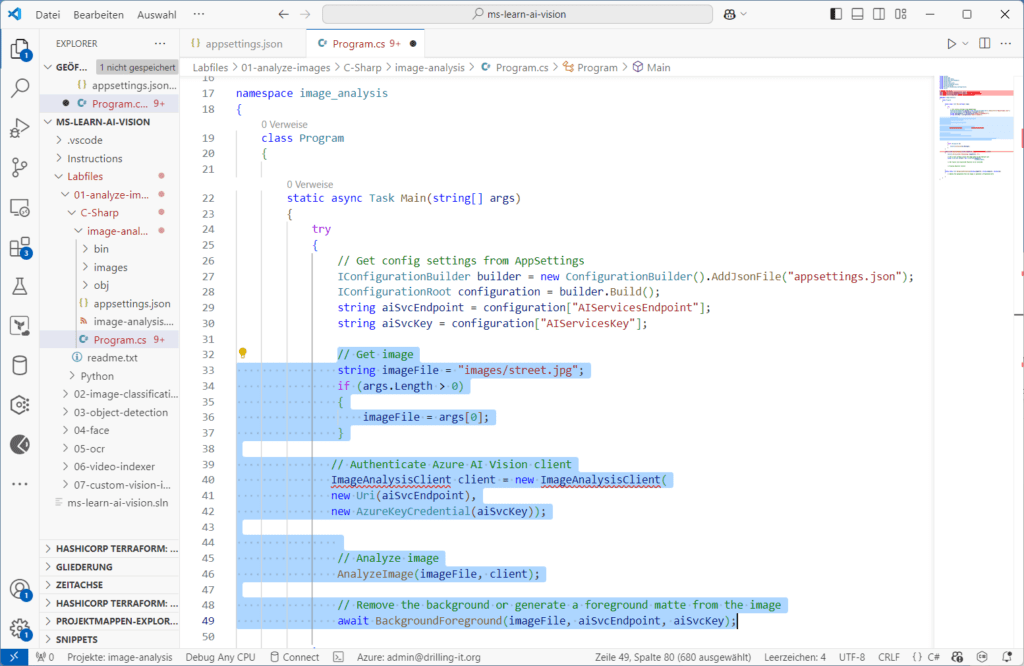Click Debug Any CPU in status bar
Viewport: 1024px width, 666px height.
(x=220, y=657)
